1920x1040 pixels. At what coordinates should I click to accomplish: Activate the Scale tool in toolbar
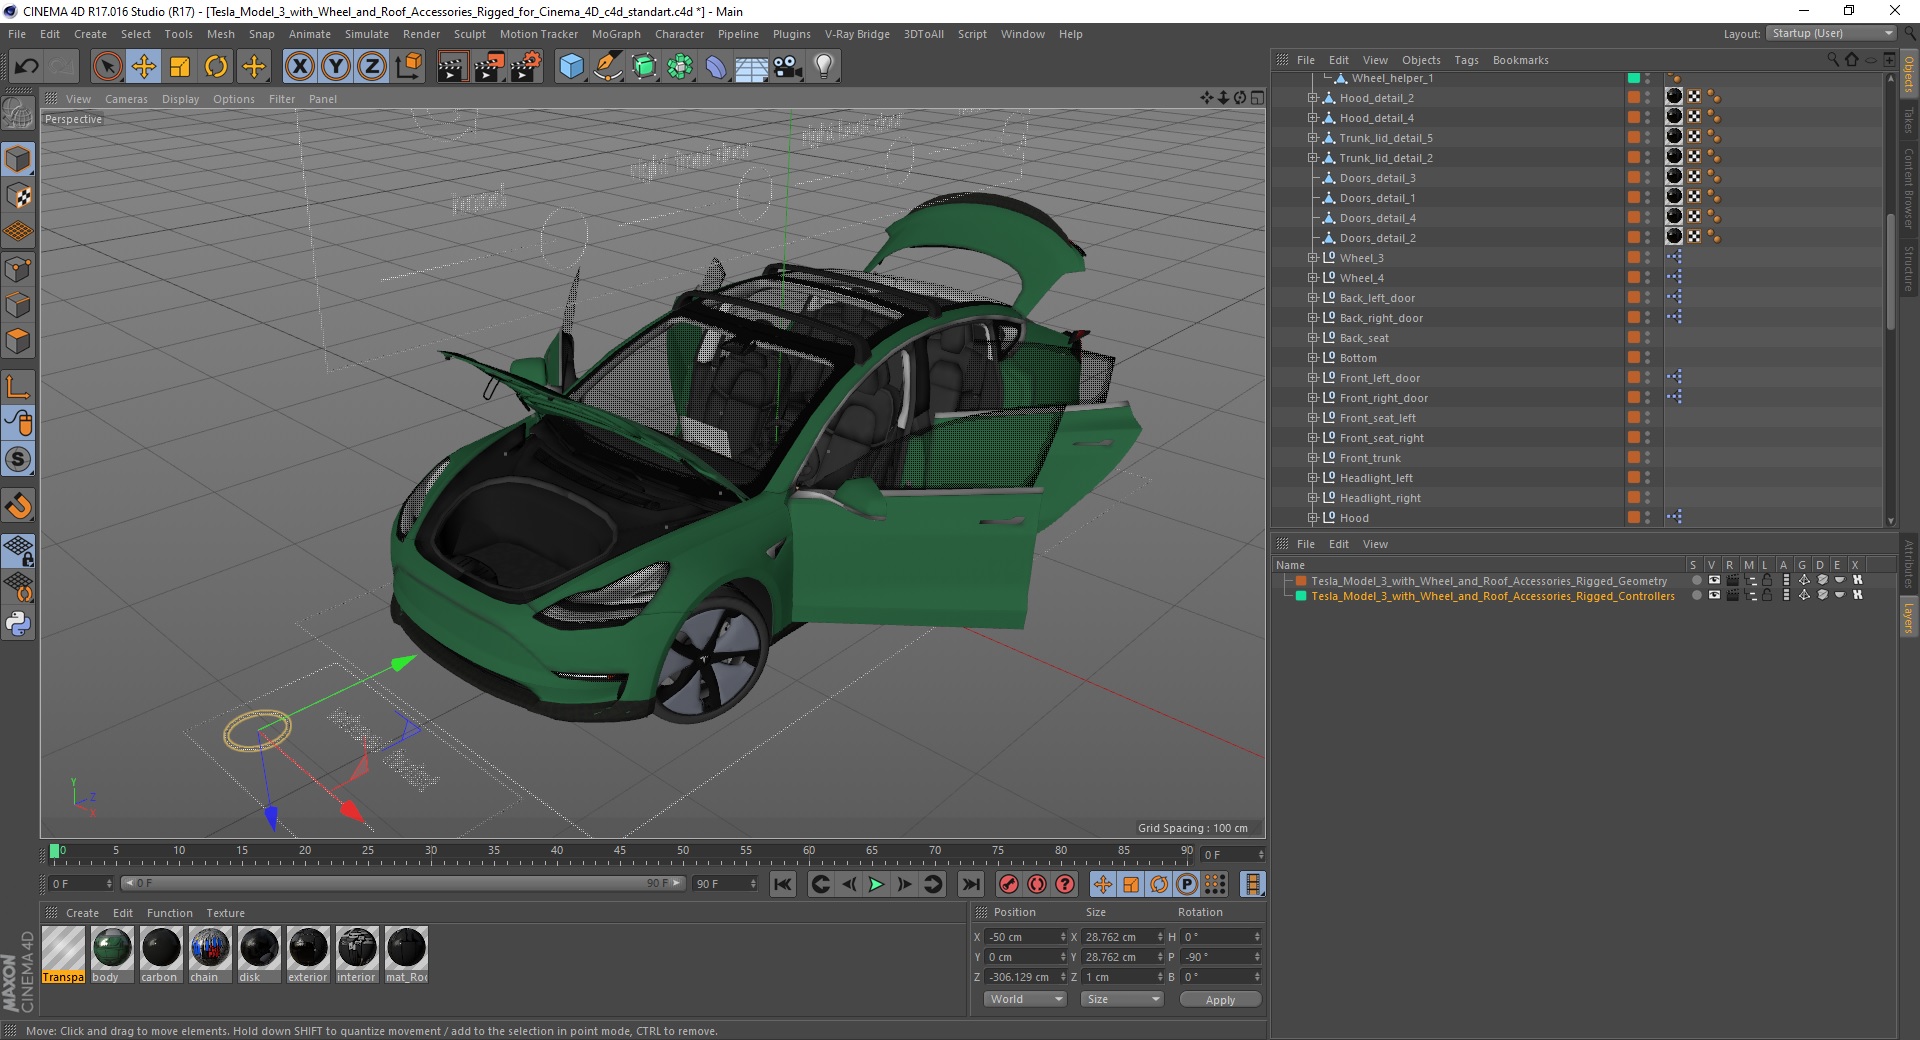(180, 67)
